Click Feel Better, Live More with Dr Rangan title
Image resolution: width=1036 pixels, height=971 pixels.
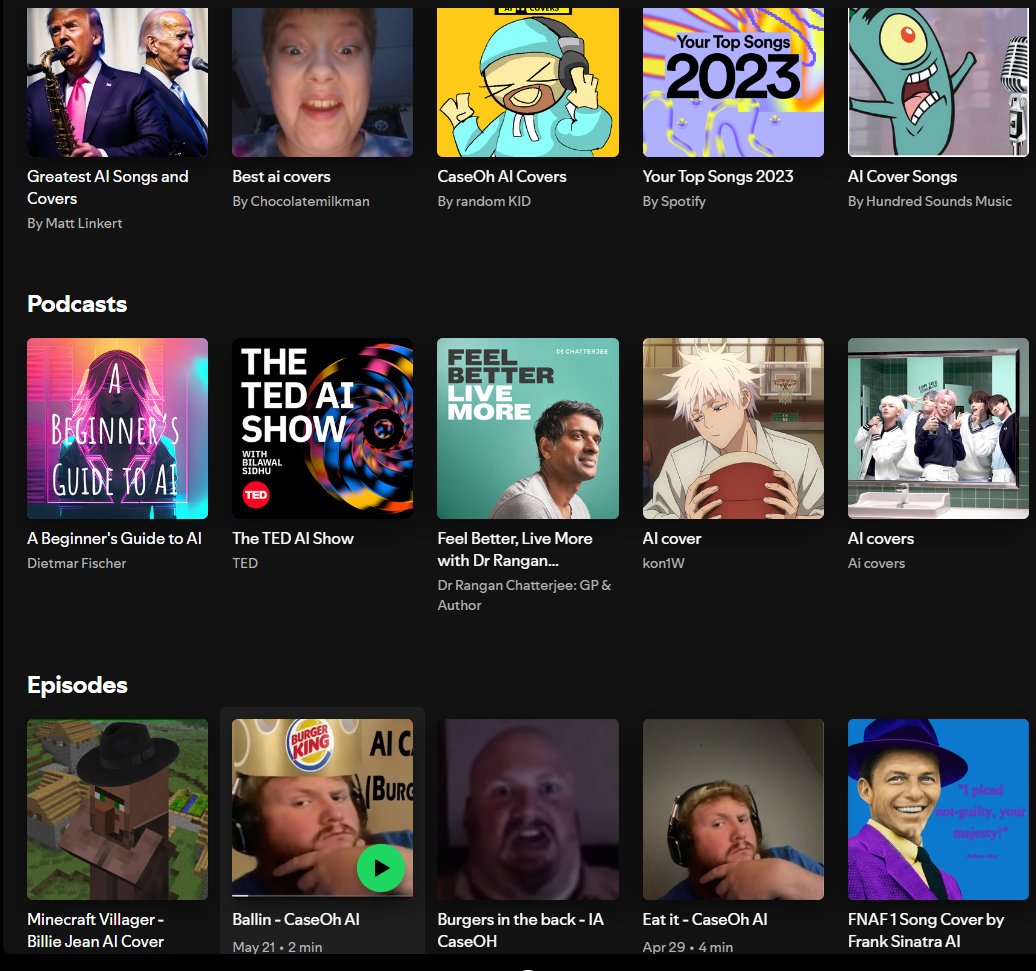click(515, 550)
